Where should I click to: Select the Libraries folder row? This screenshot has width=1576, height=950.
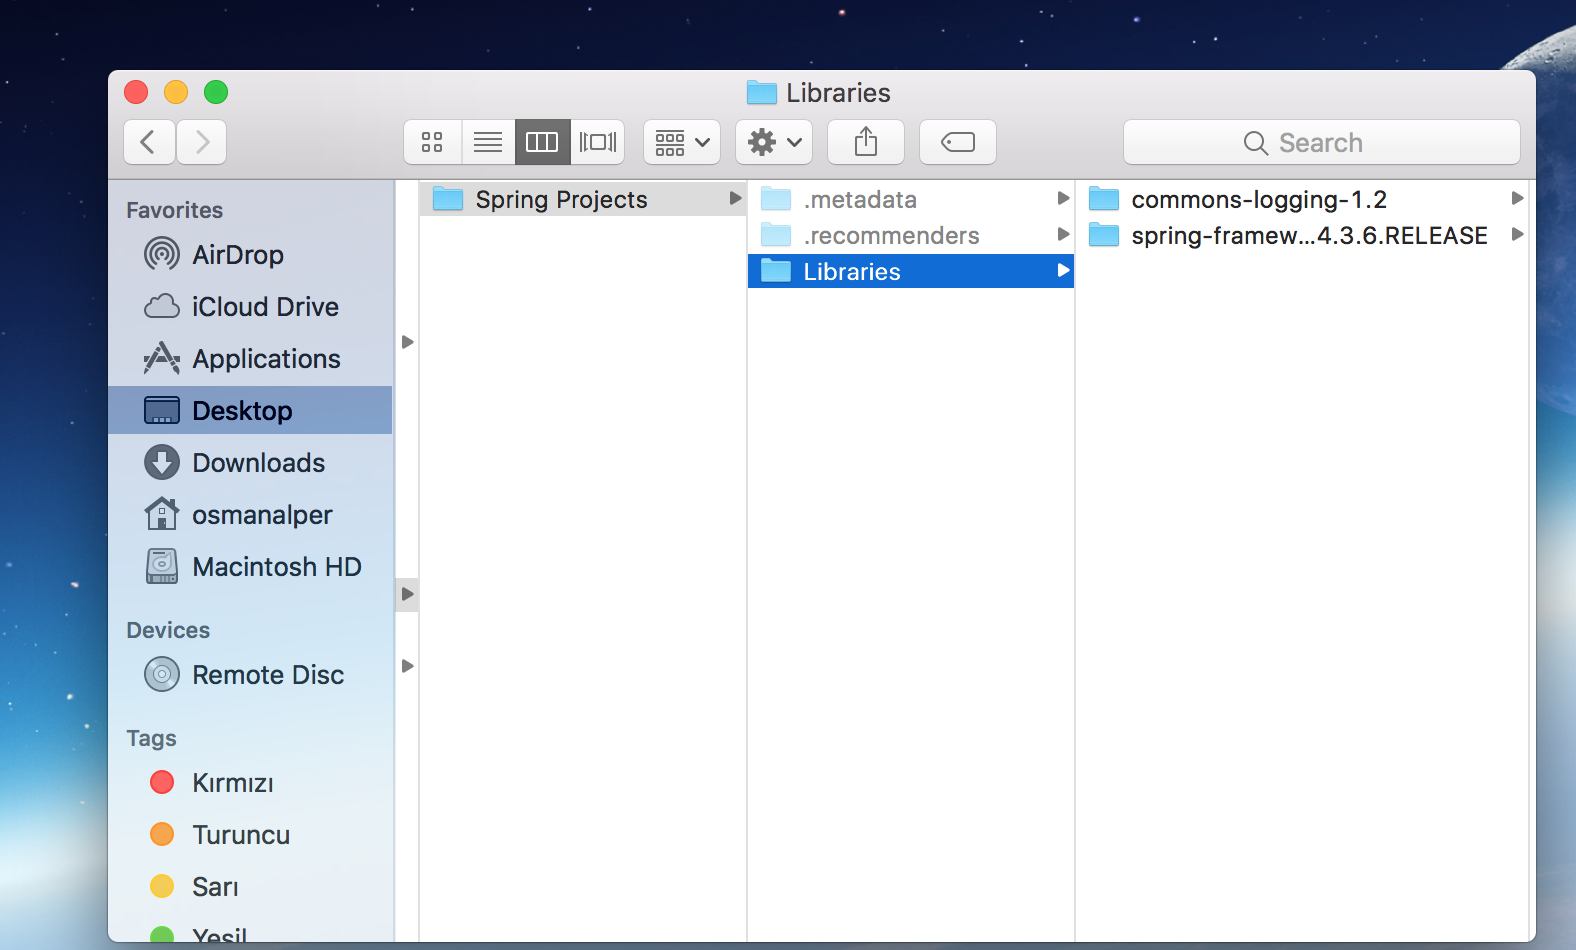click(911, 271)
